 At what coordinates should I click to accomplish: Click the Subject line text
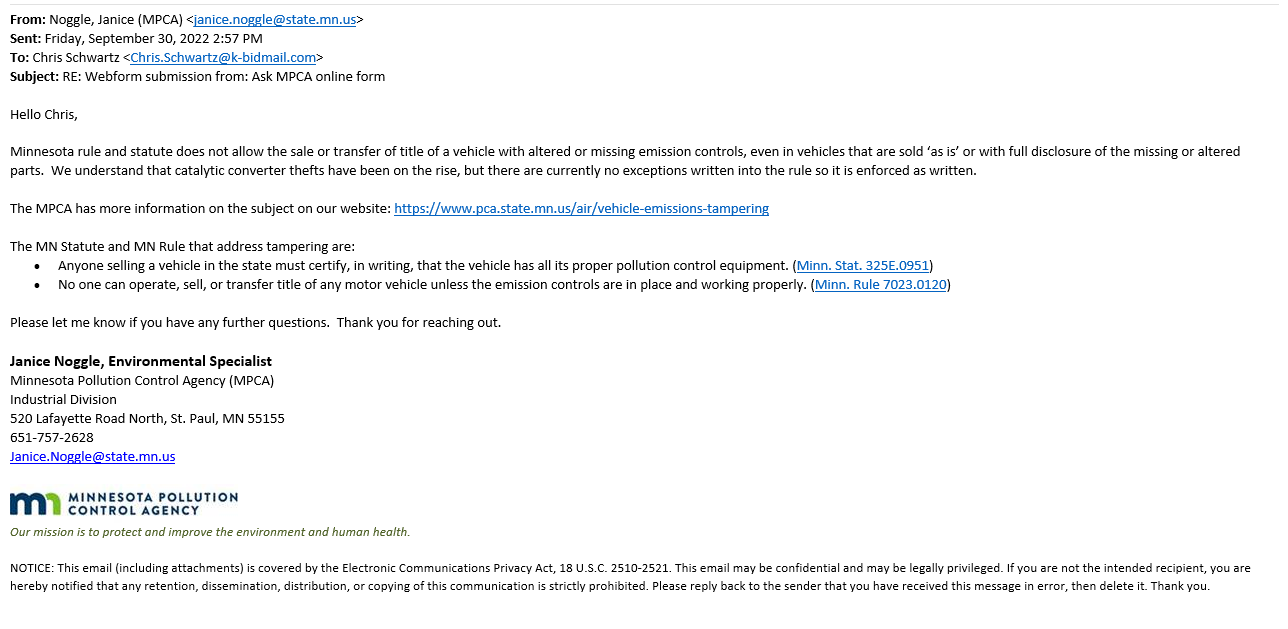[223, 77]
